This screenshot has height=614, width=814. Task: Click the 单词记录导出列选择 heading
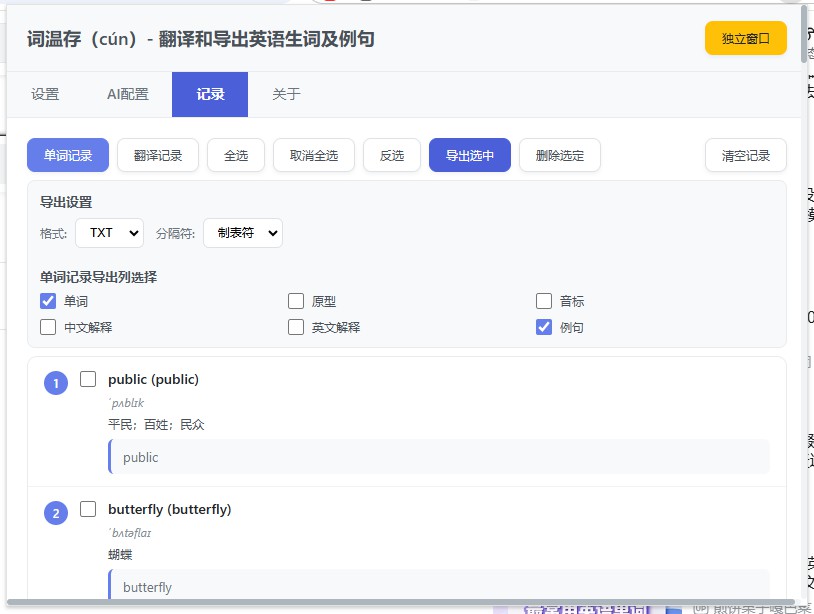pos(99,277)
